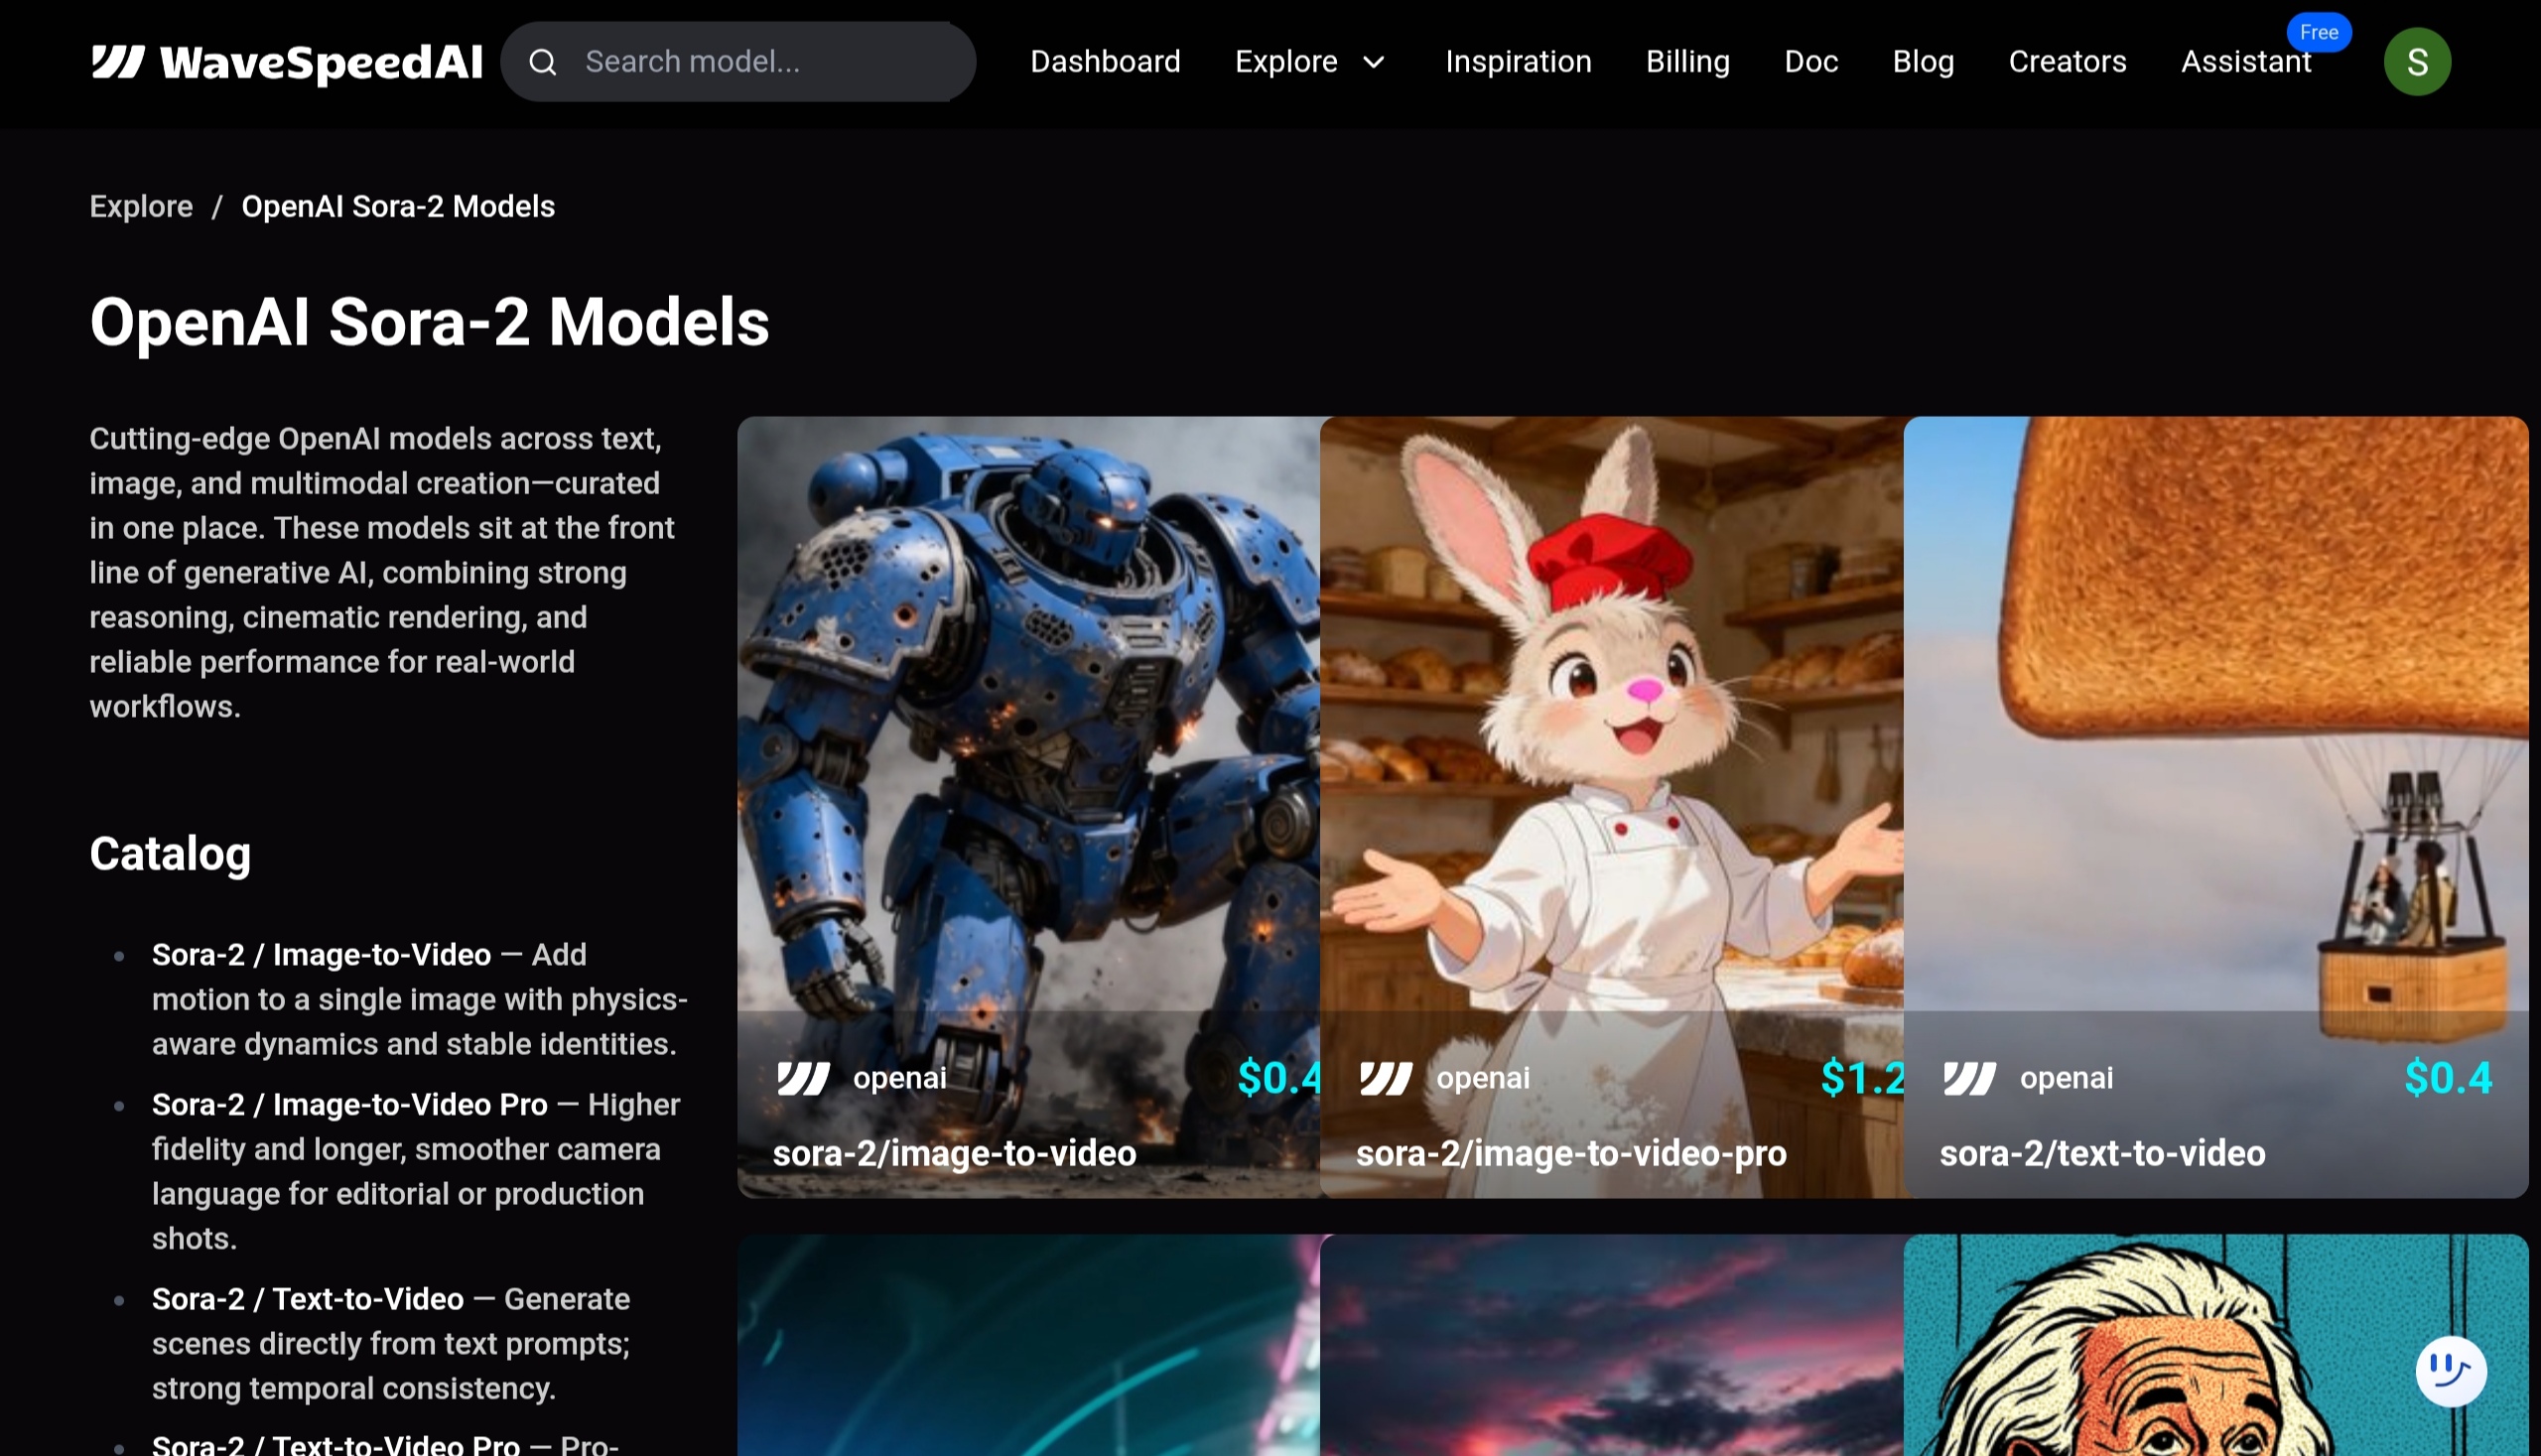Image resolution: width=2541 pixels, height=1456 pixels.
Task: Click the provider logo on image-to-video card
Action: (x=803, y=1078)
